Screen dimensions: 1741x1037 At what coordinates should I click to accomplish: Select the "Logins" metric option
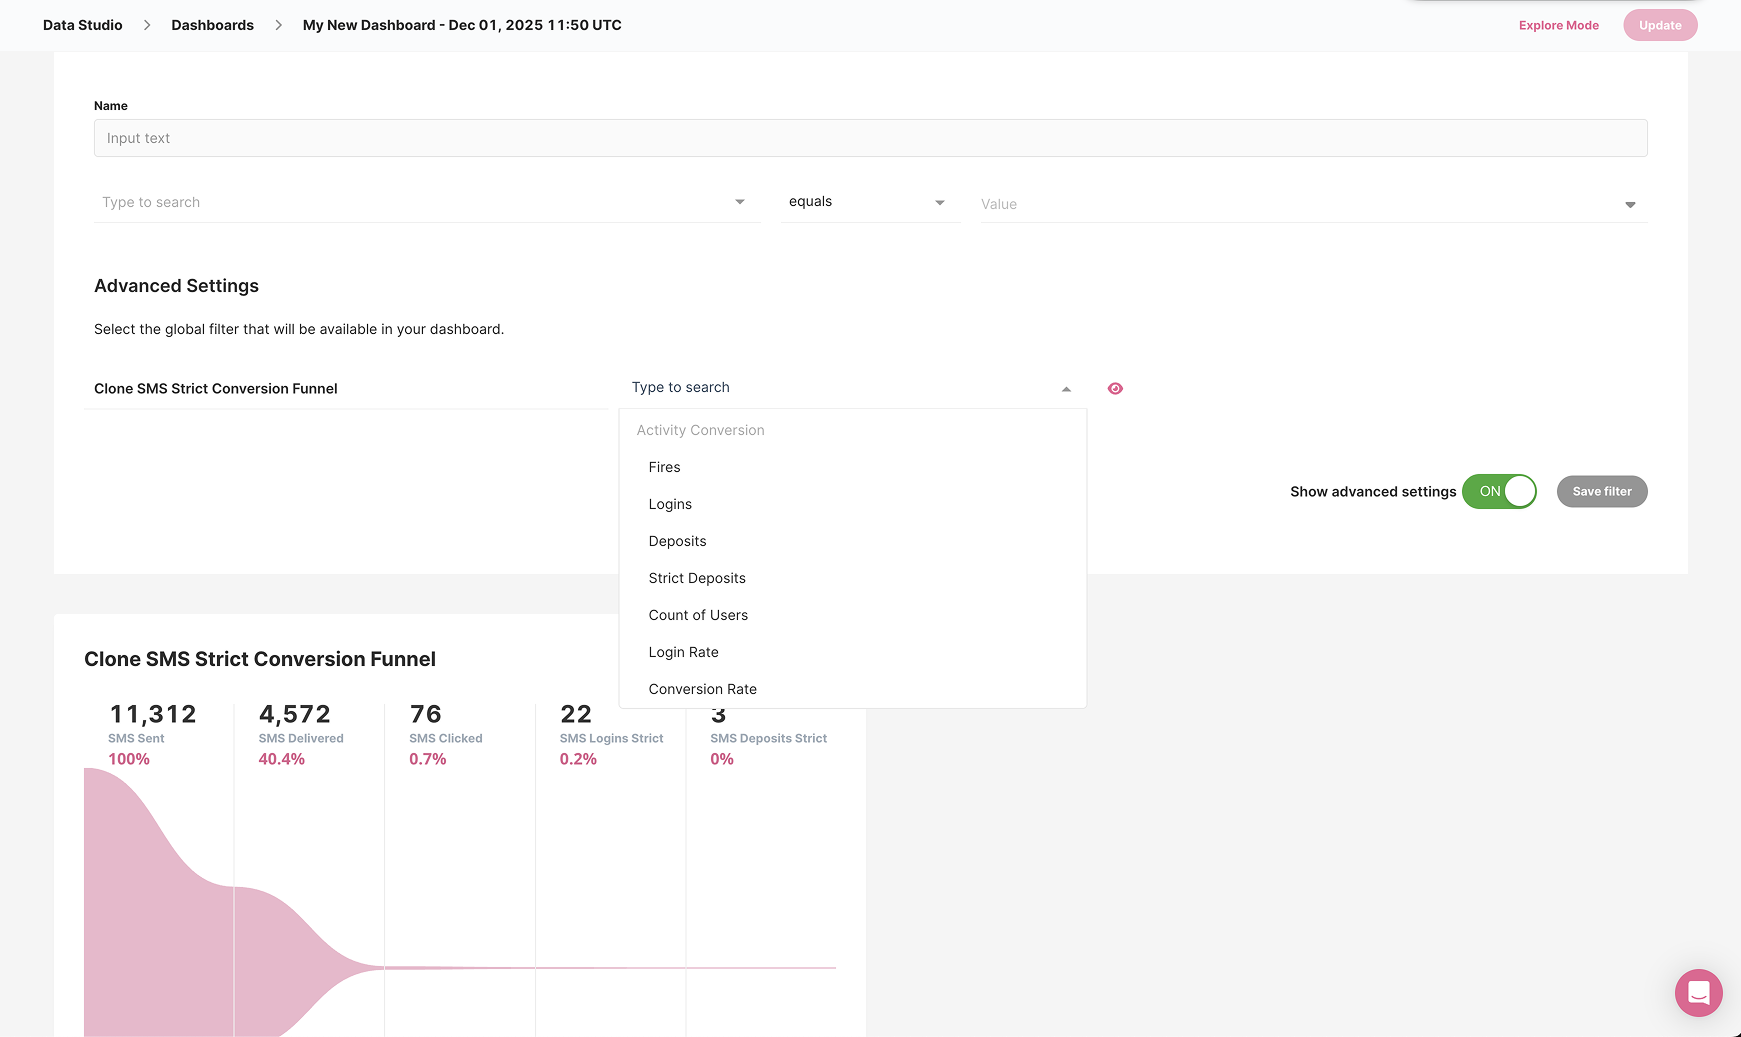[x=670, y=504]
